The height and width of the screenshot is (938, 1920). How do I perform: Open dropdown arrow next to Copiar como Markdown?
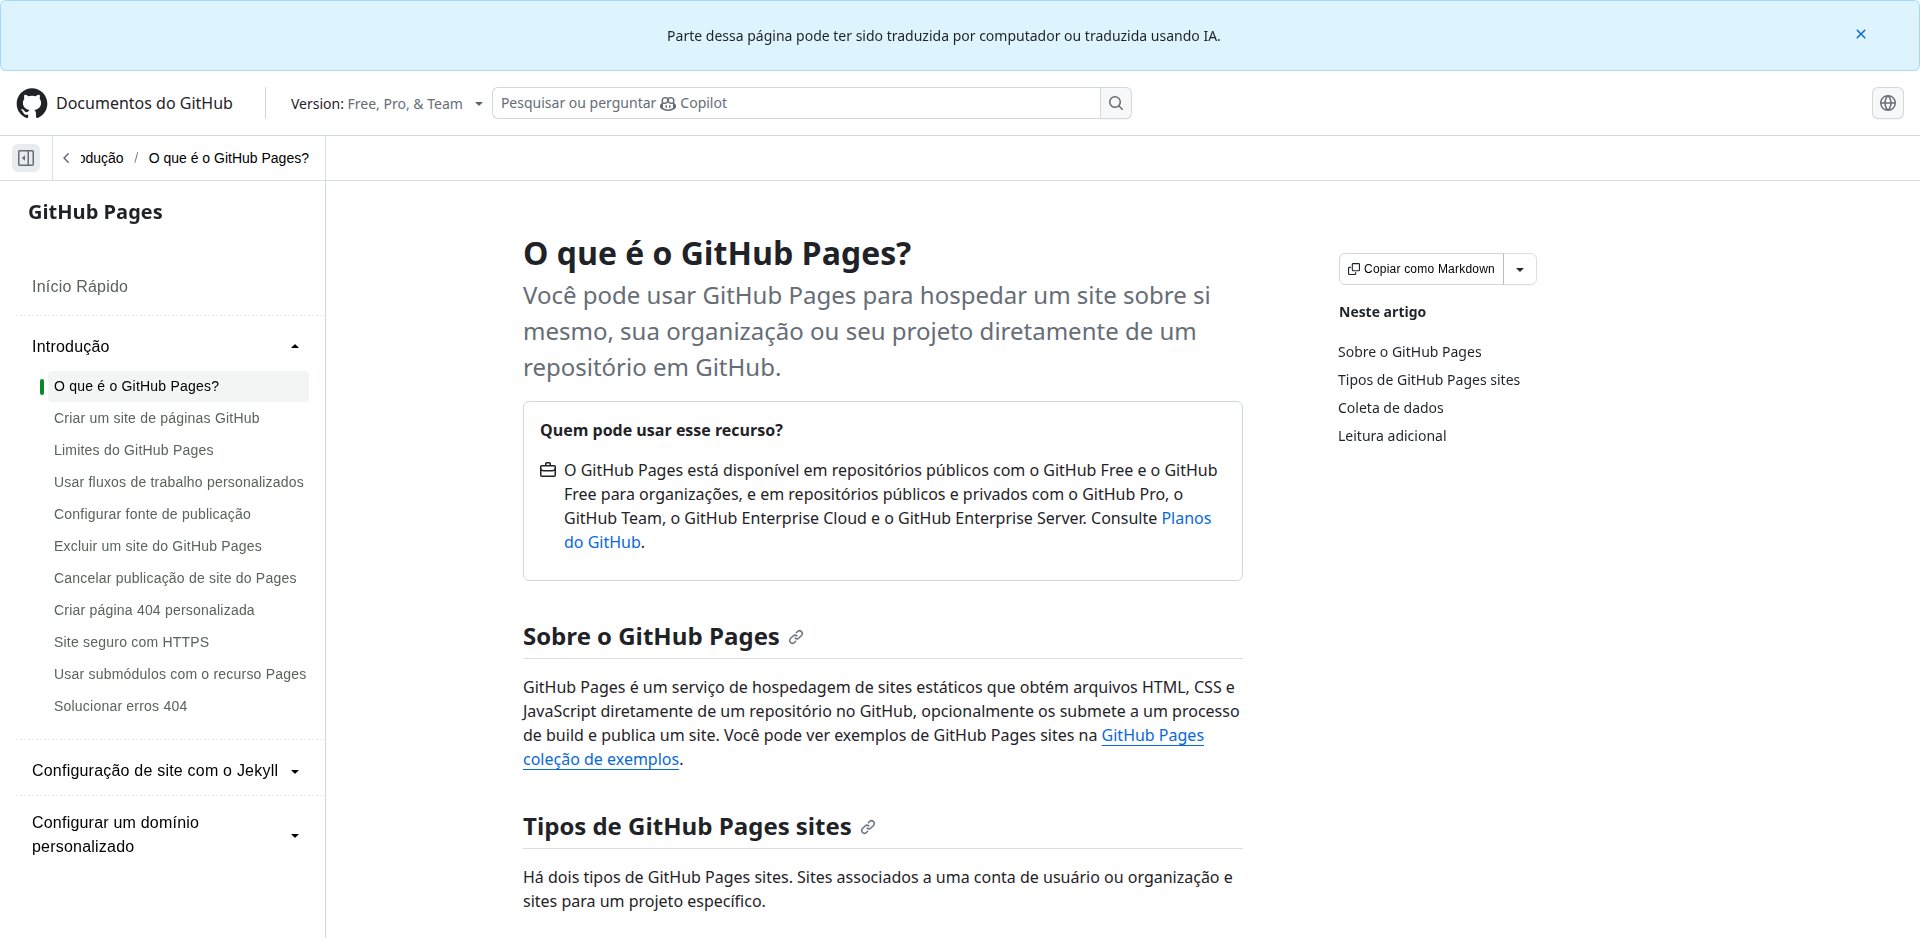click(x=1520, y=269)
